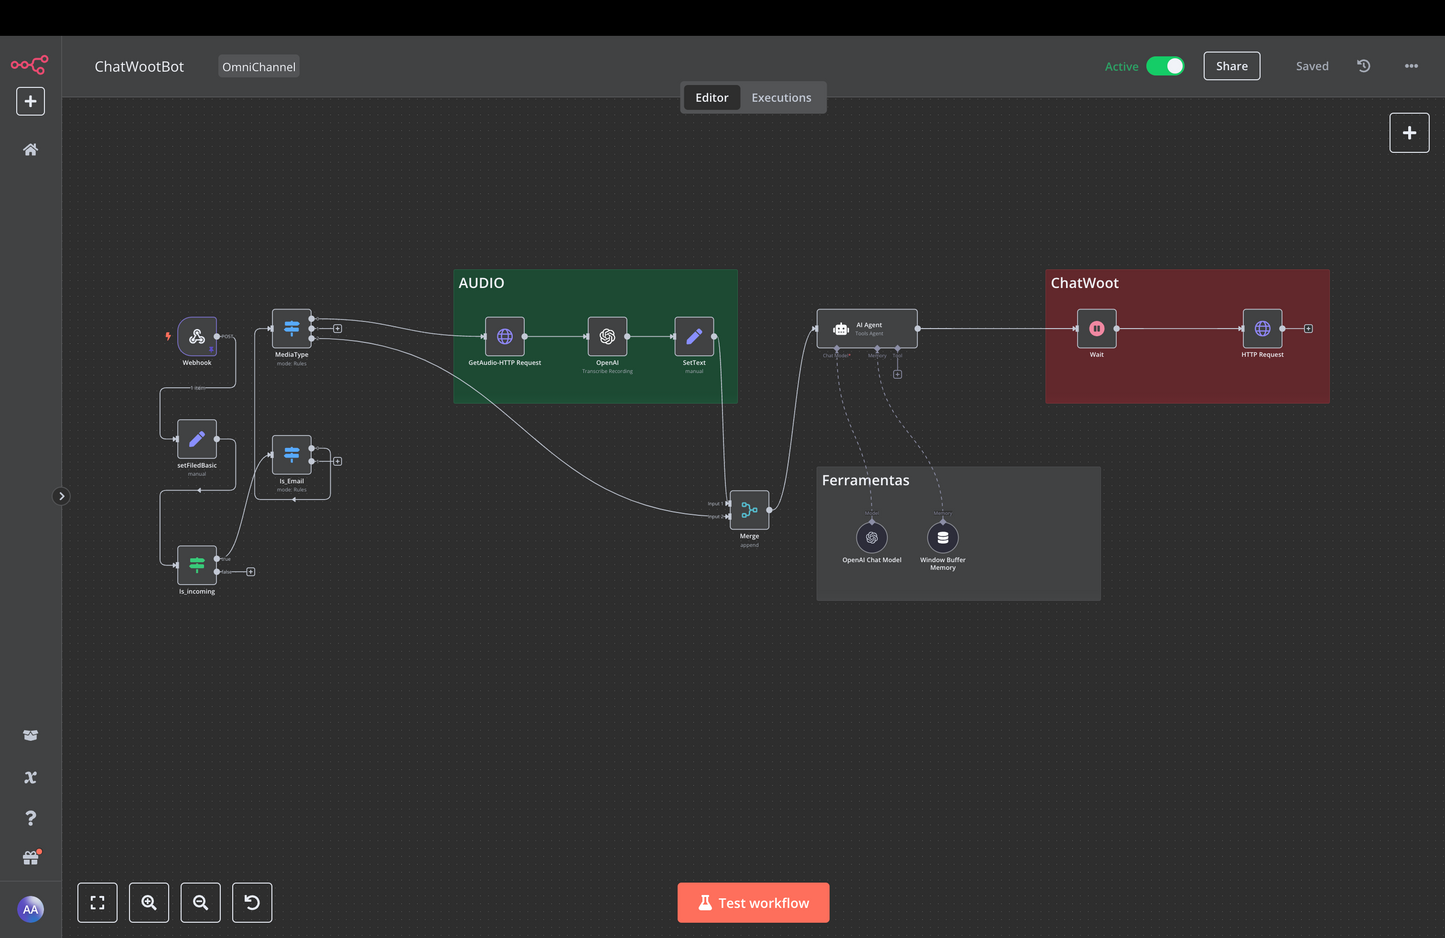Image resolution: width=1445 pixels, height=938 pixels.
Task: Disable the Active workflow toggle
Action: coord(1165,66)
